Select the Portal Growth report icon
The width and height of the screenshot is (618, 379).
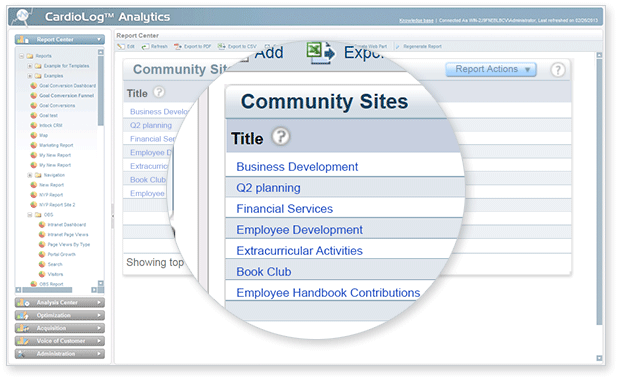click(42, 254)
